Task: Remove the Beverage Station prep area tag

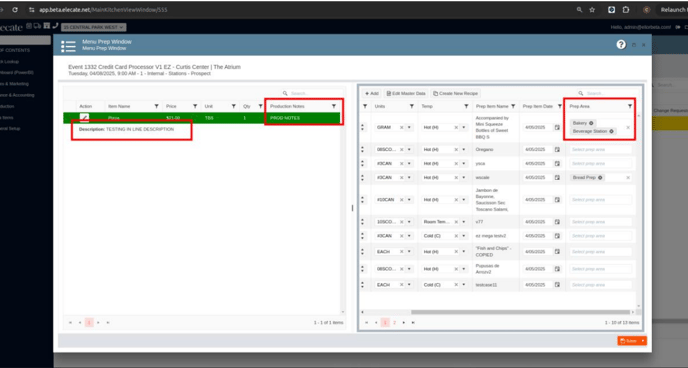Action: click(611, 131)
